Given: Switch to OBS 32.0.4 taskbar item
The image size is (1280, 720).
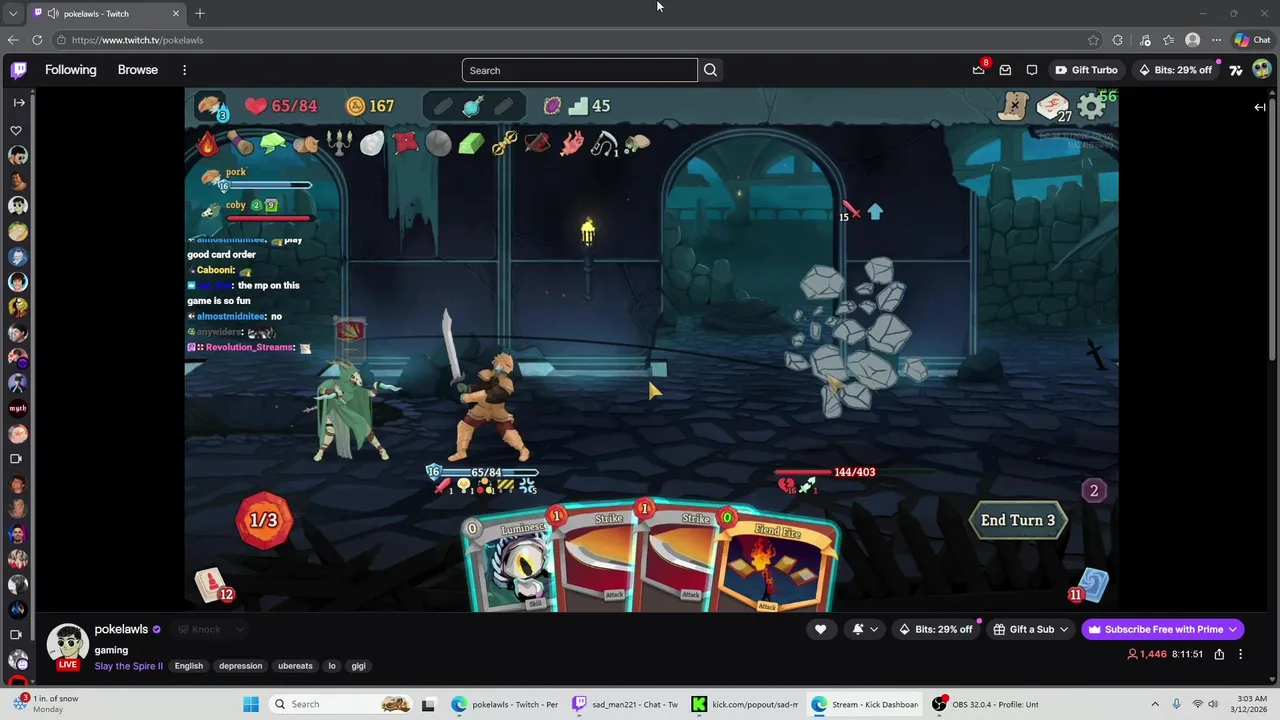Looking at the screenshot, I should 986,704.
